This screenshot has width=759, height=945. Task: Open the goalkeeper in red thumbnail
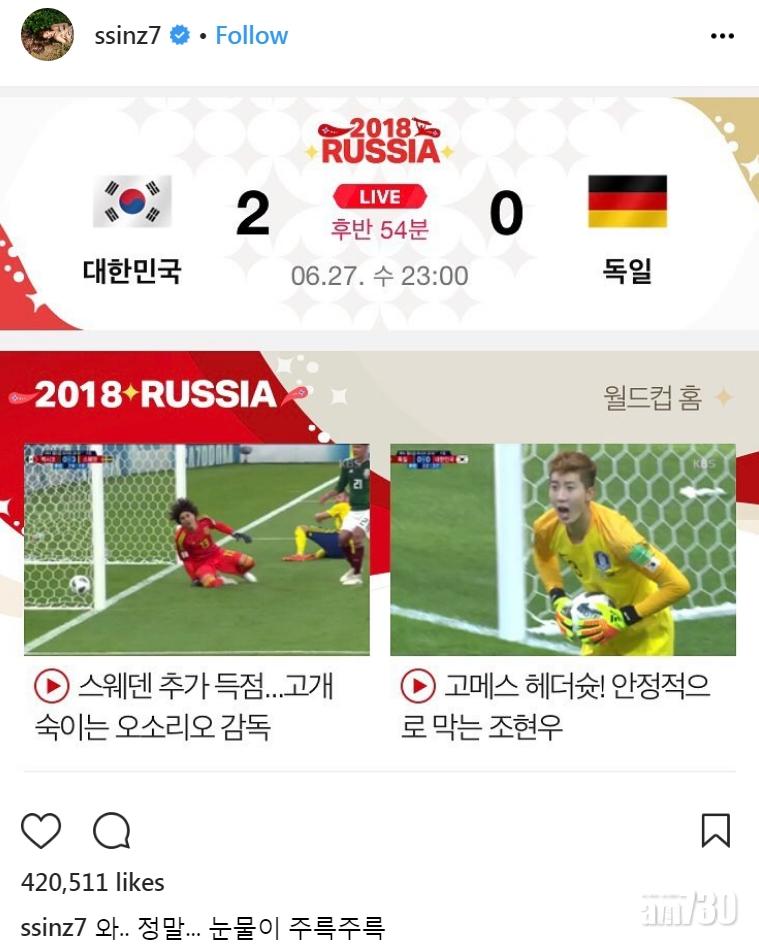click(197, 549)
